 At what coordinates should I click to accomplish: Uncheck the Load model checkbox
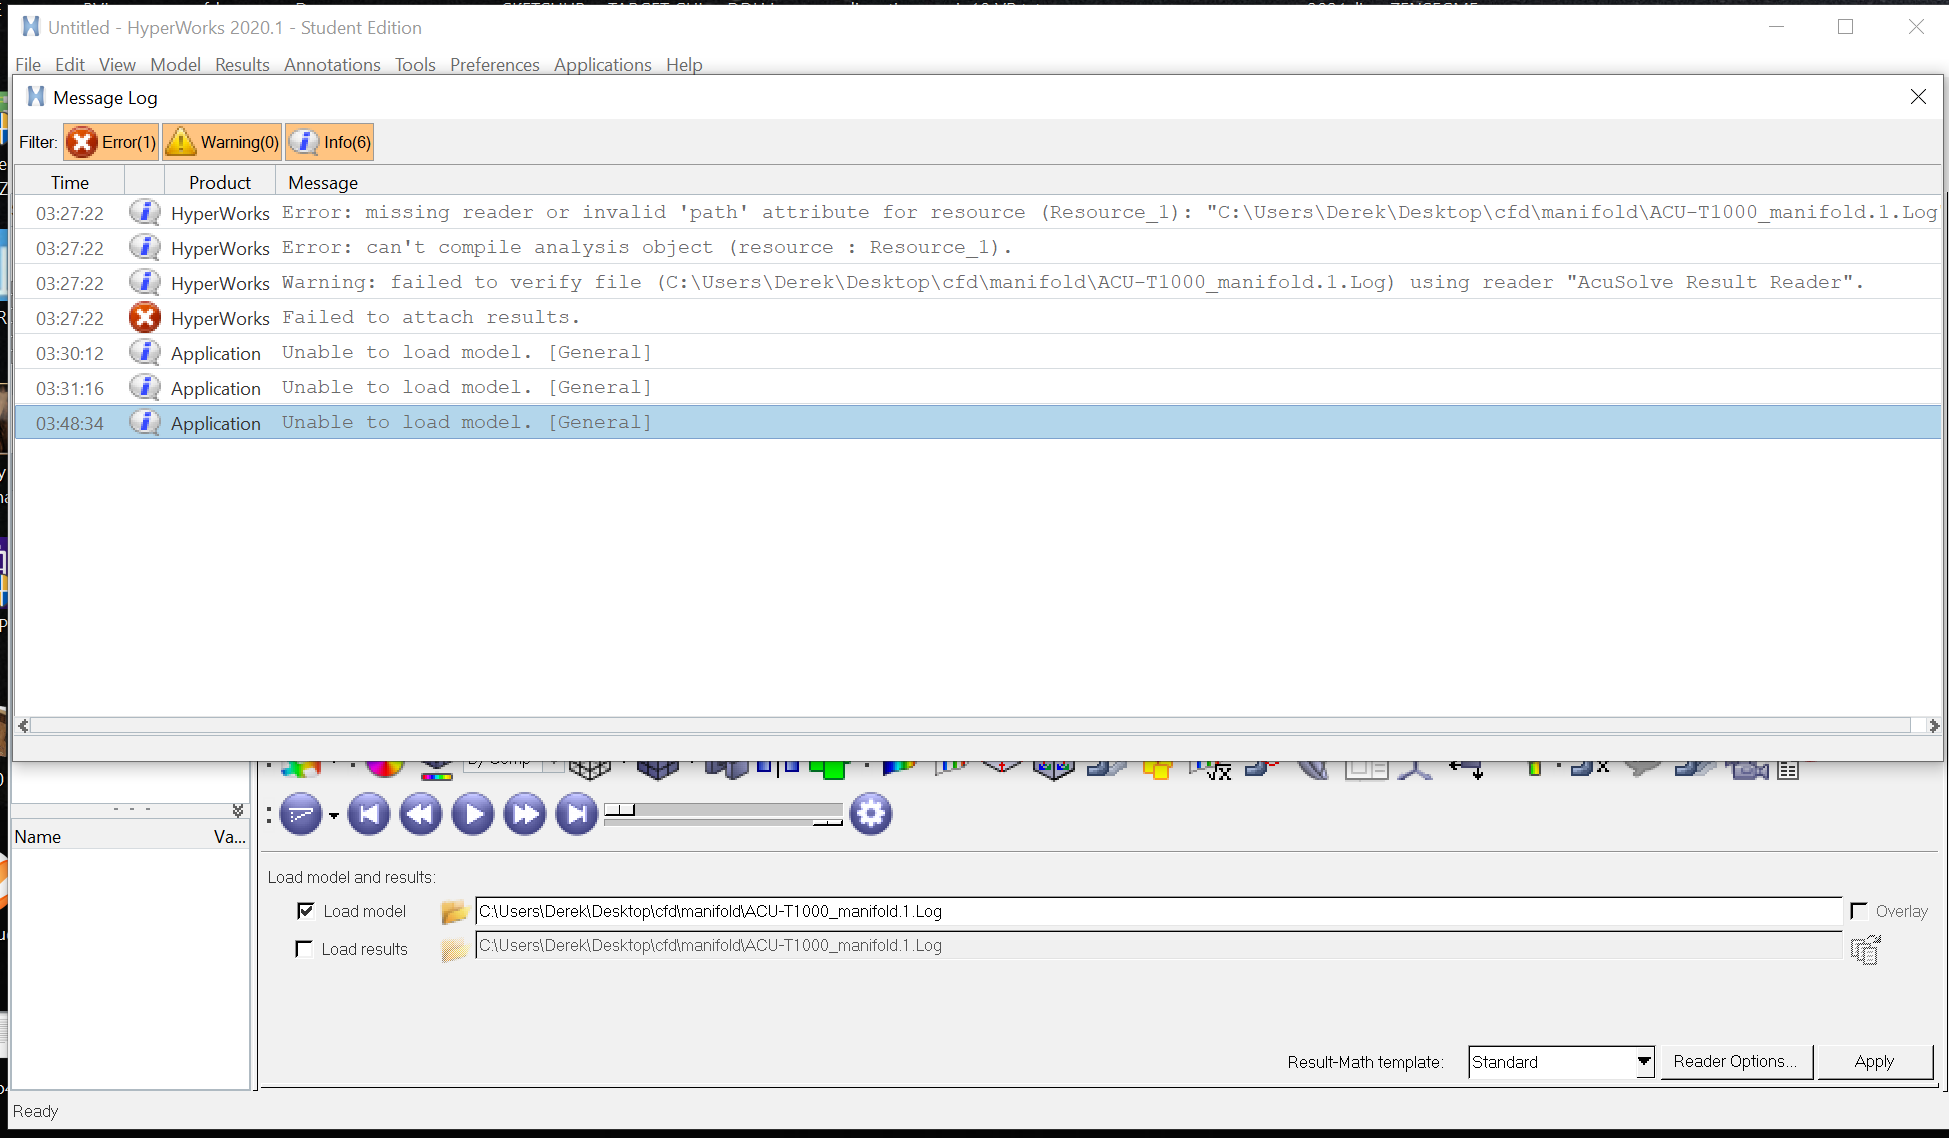coord(306,911)
